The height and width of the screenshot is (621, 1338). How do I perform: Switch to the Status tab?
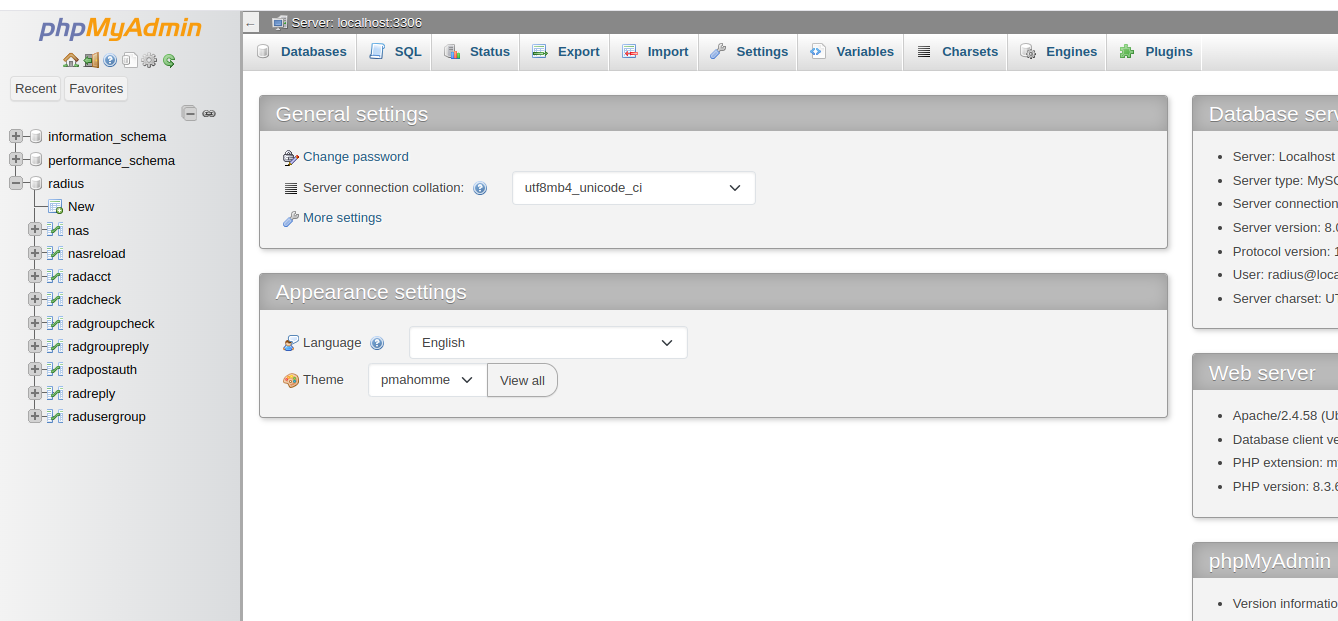click(x=476, y=52)
